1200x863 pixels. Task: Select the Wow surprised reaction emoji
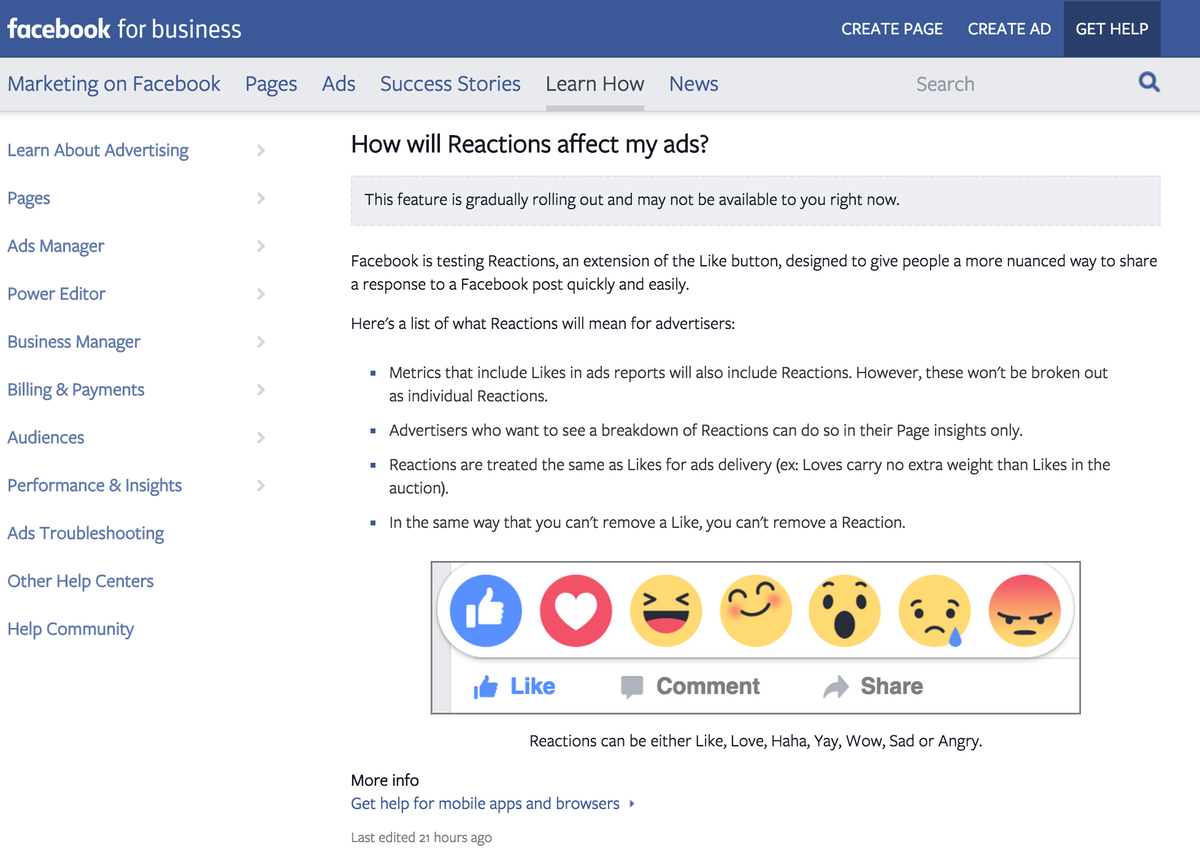(x=845, y=611)
